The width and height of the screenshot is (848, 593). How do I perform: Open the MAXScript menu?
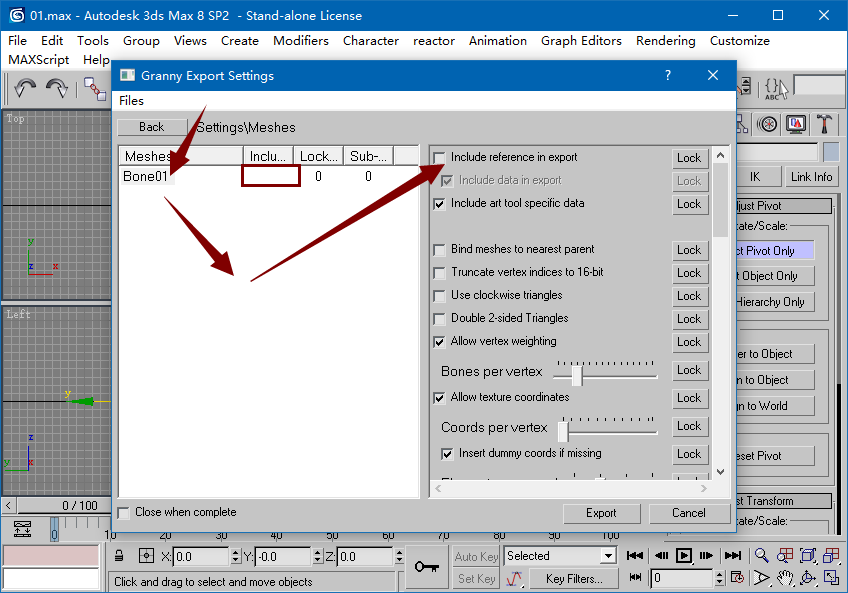coord(38,60)
